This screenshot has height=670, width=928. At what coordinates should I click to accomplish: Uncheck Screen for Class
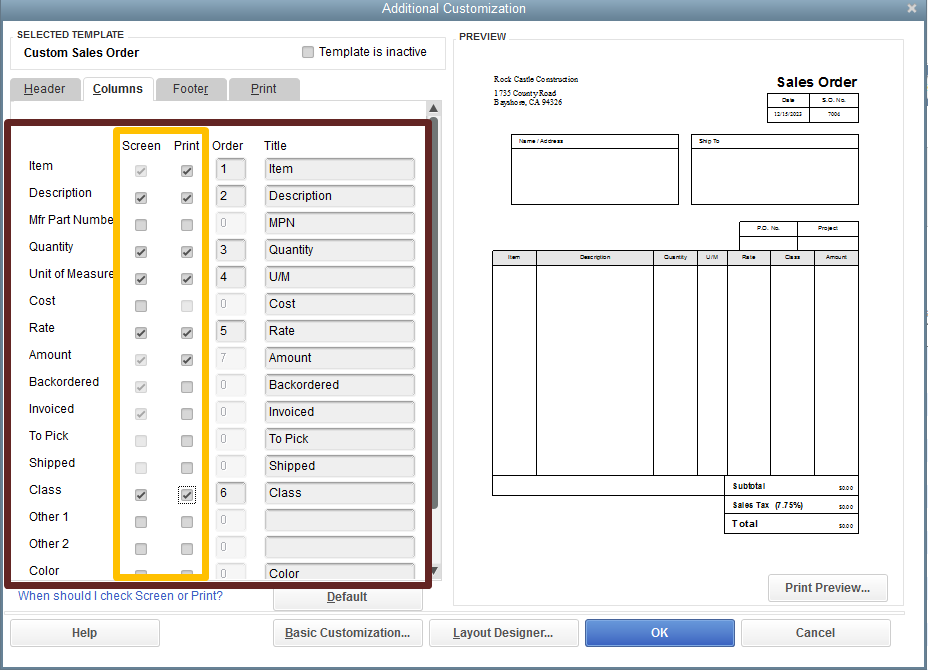click(141, 495)
